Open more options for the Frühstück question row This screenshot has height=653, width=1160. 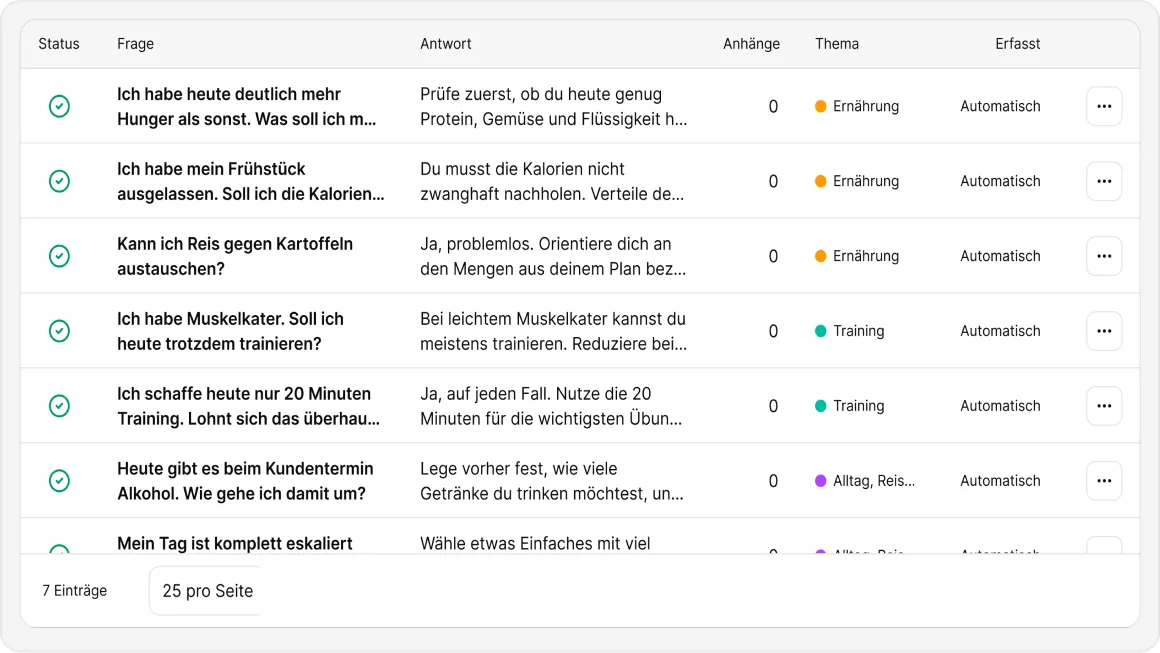pyautogui.click(x=1104, y=181)
